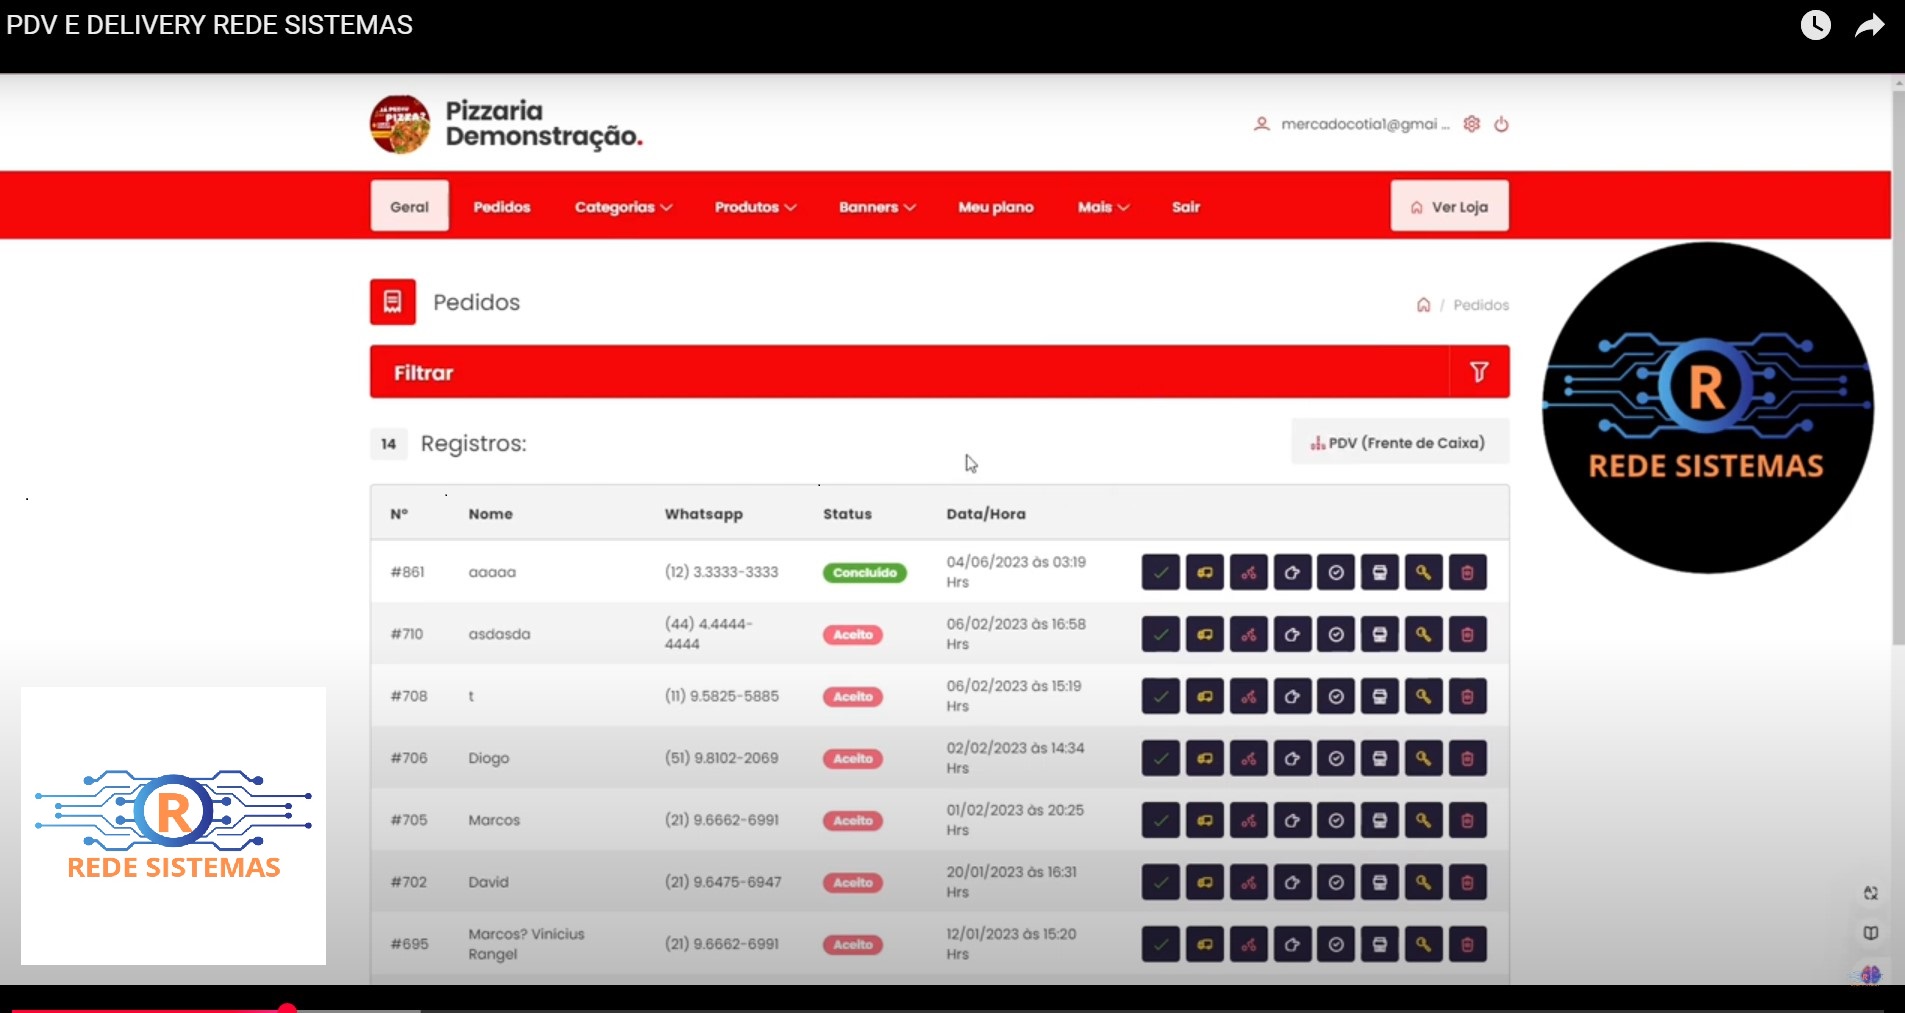Click the checkmark icon in the asdasda row
The image size is (1905, 1013).
point(1160,634)
